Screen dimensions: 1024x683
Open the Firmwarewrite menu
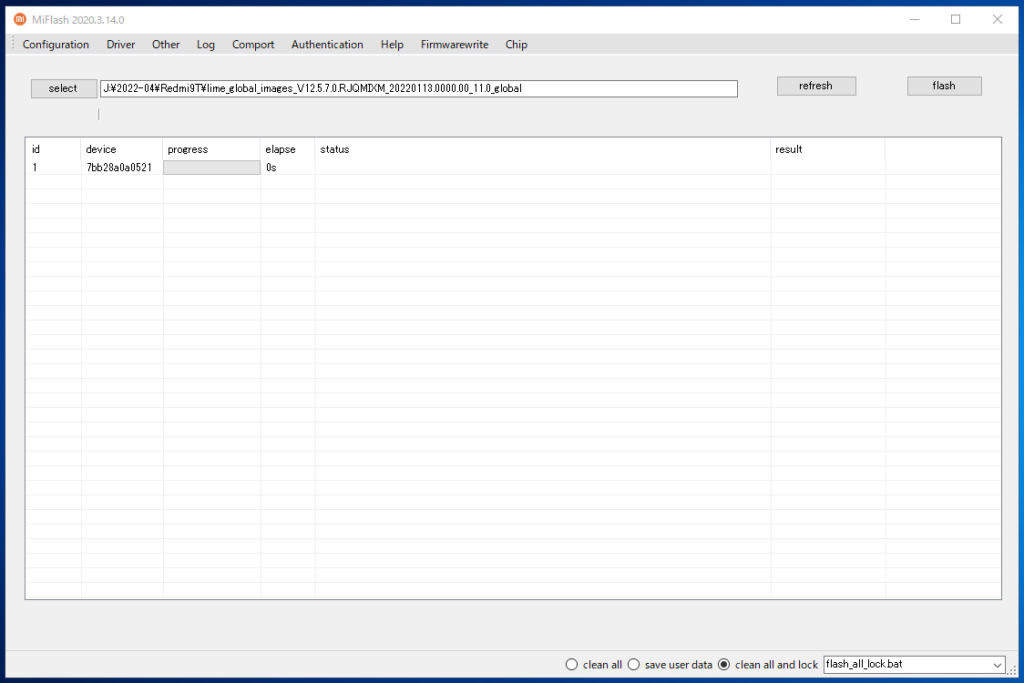454,44
